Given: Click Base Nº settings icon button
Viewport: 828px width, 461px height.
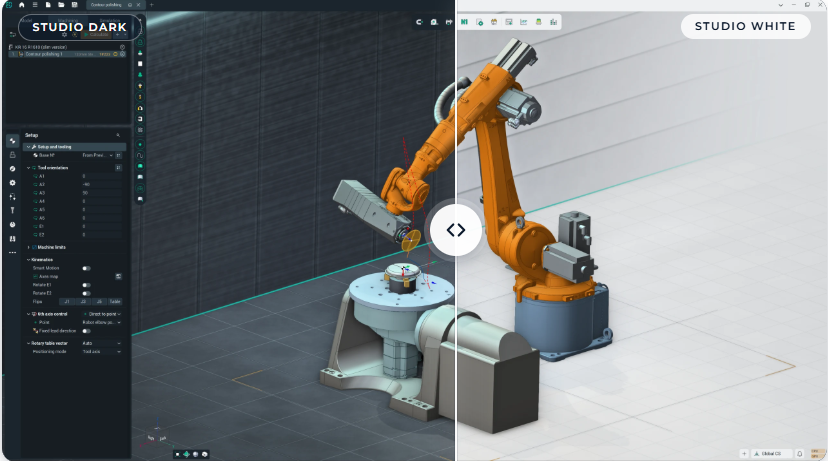Looking at the screenshot, I should pyautogui.click(x=118, y=155).
